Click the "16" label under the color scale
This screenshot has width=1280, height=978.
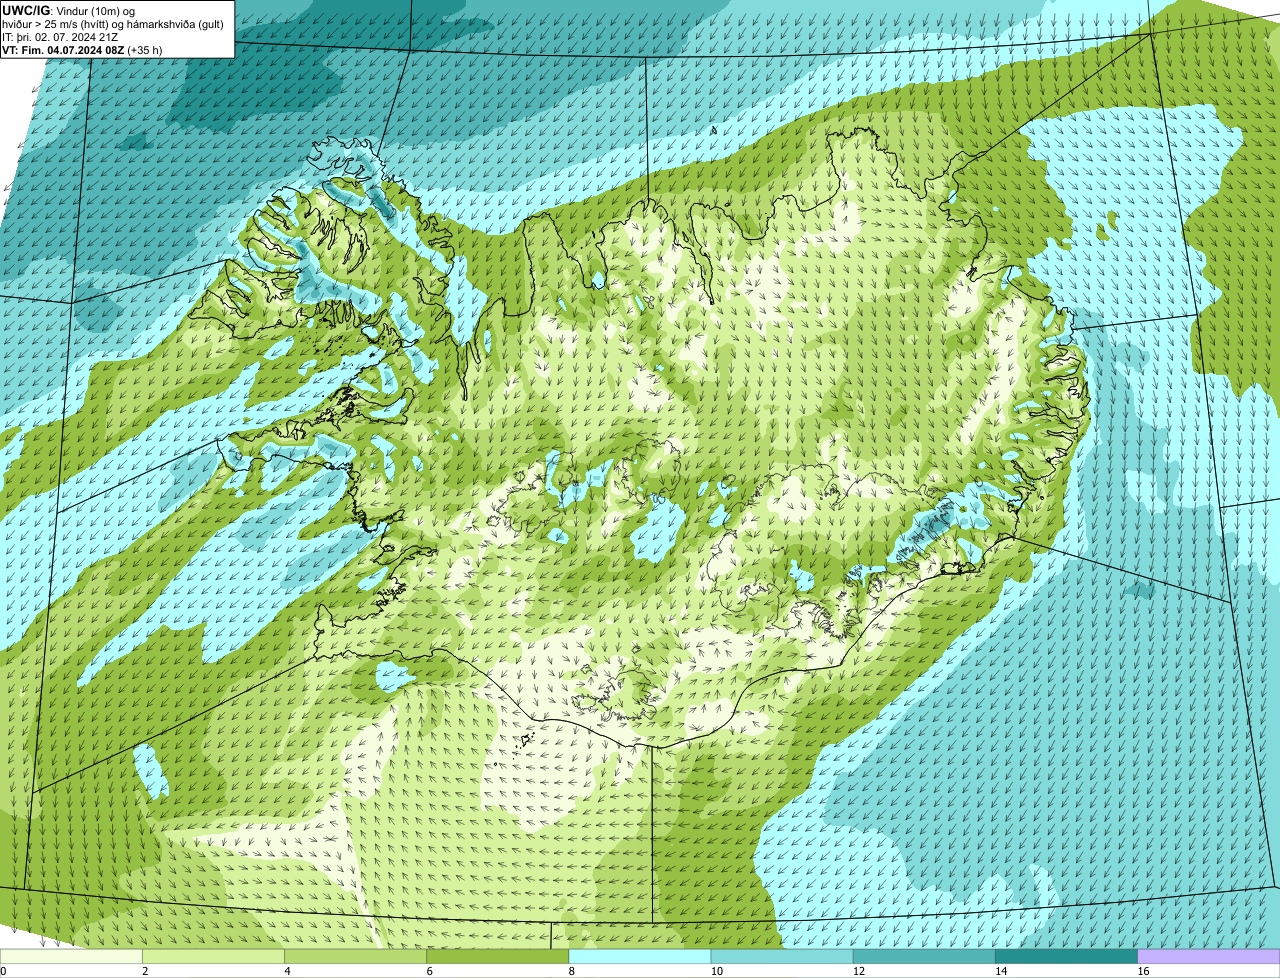coord(1143,971)
